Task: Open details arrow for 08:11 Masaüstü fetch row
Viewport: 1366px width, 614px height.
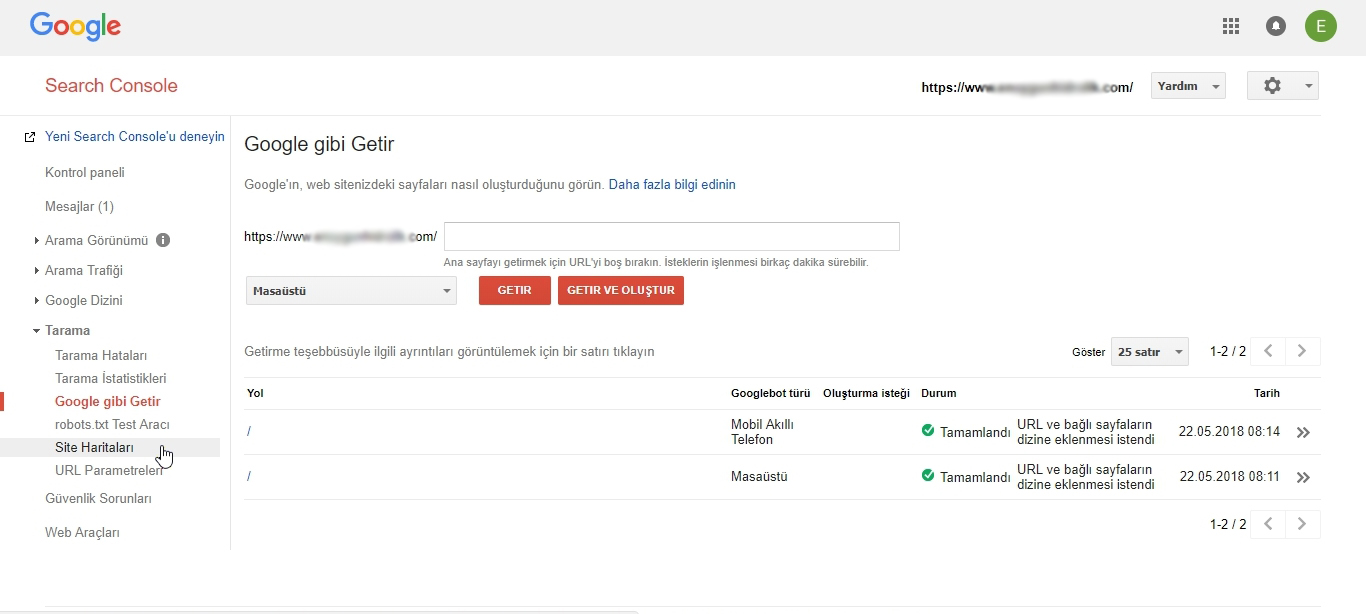Action: coord(1303,478)
